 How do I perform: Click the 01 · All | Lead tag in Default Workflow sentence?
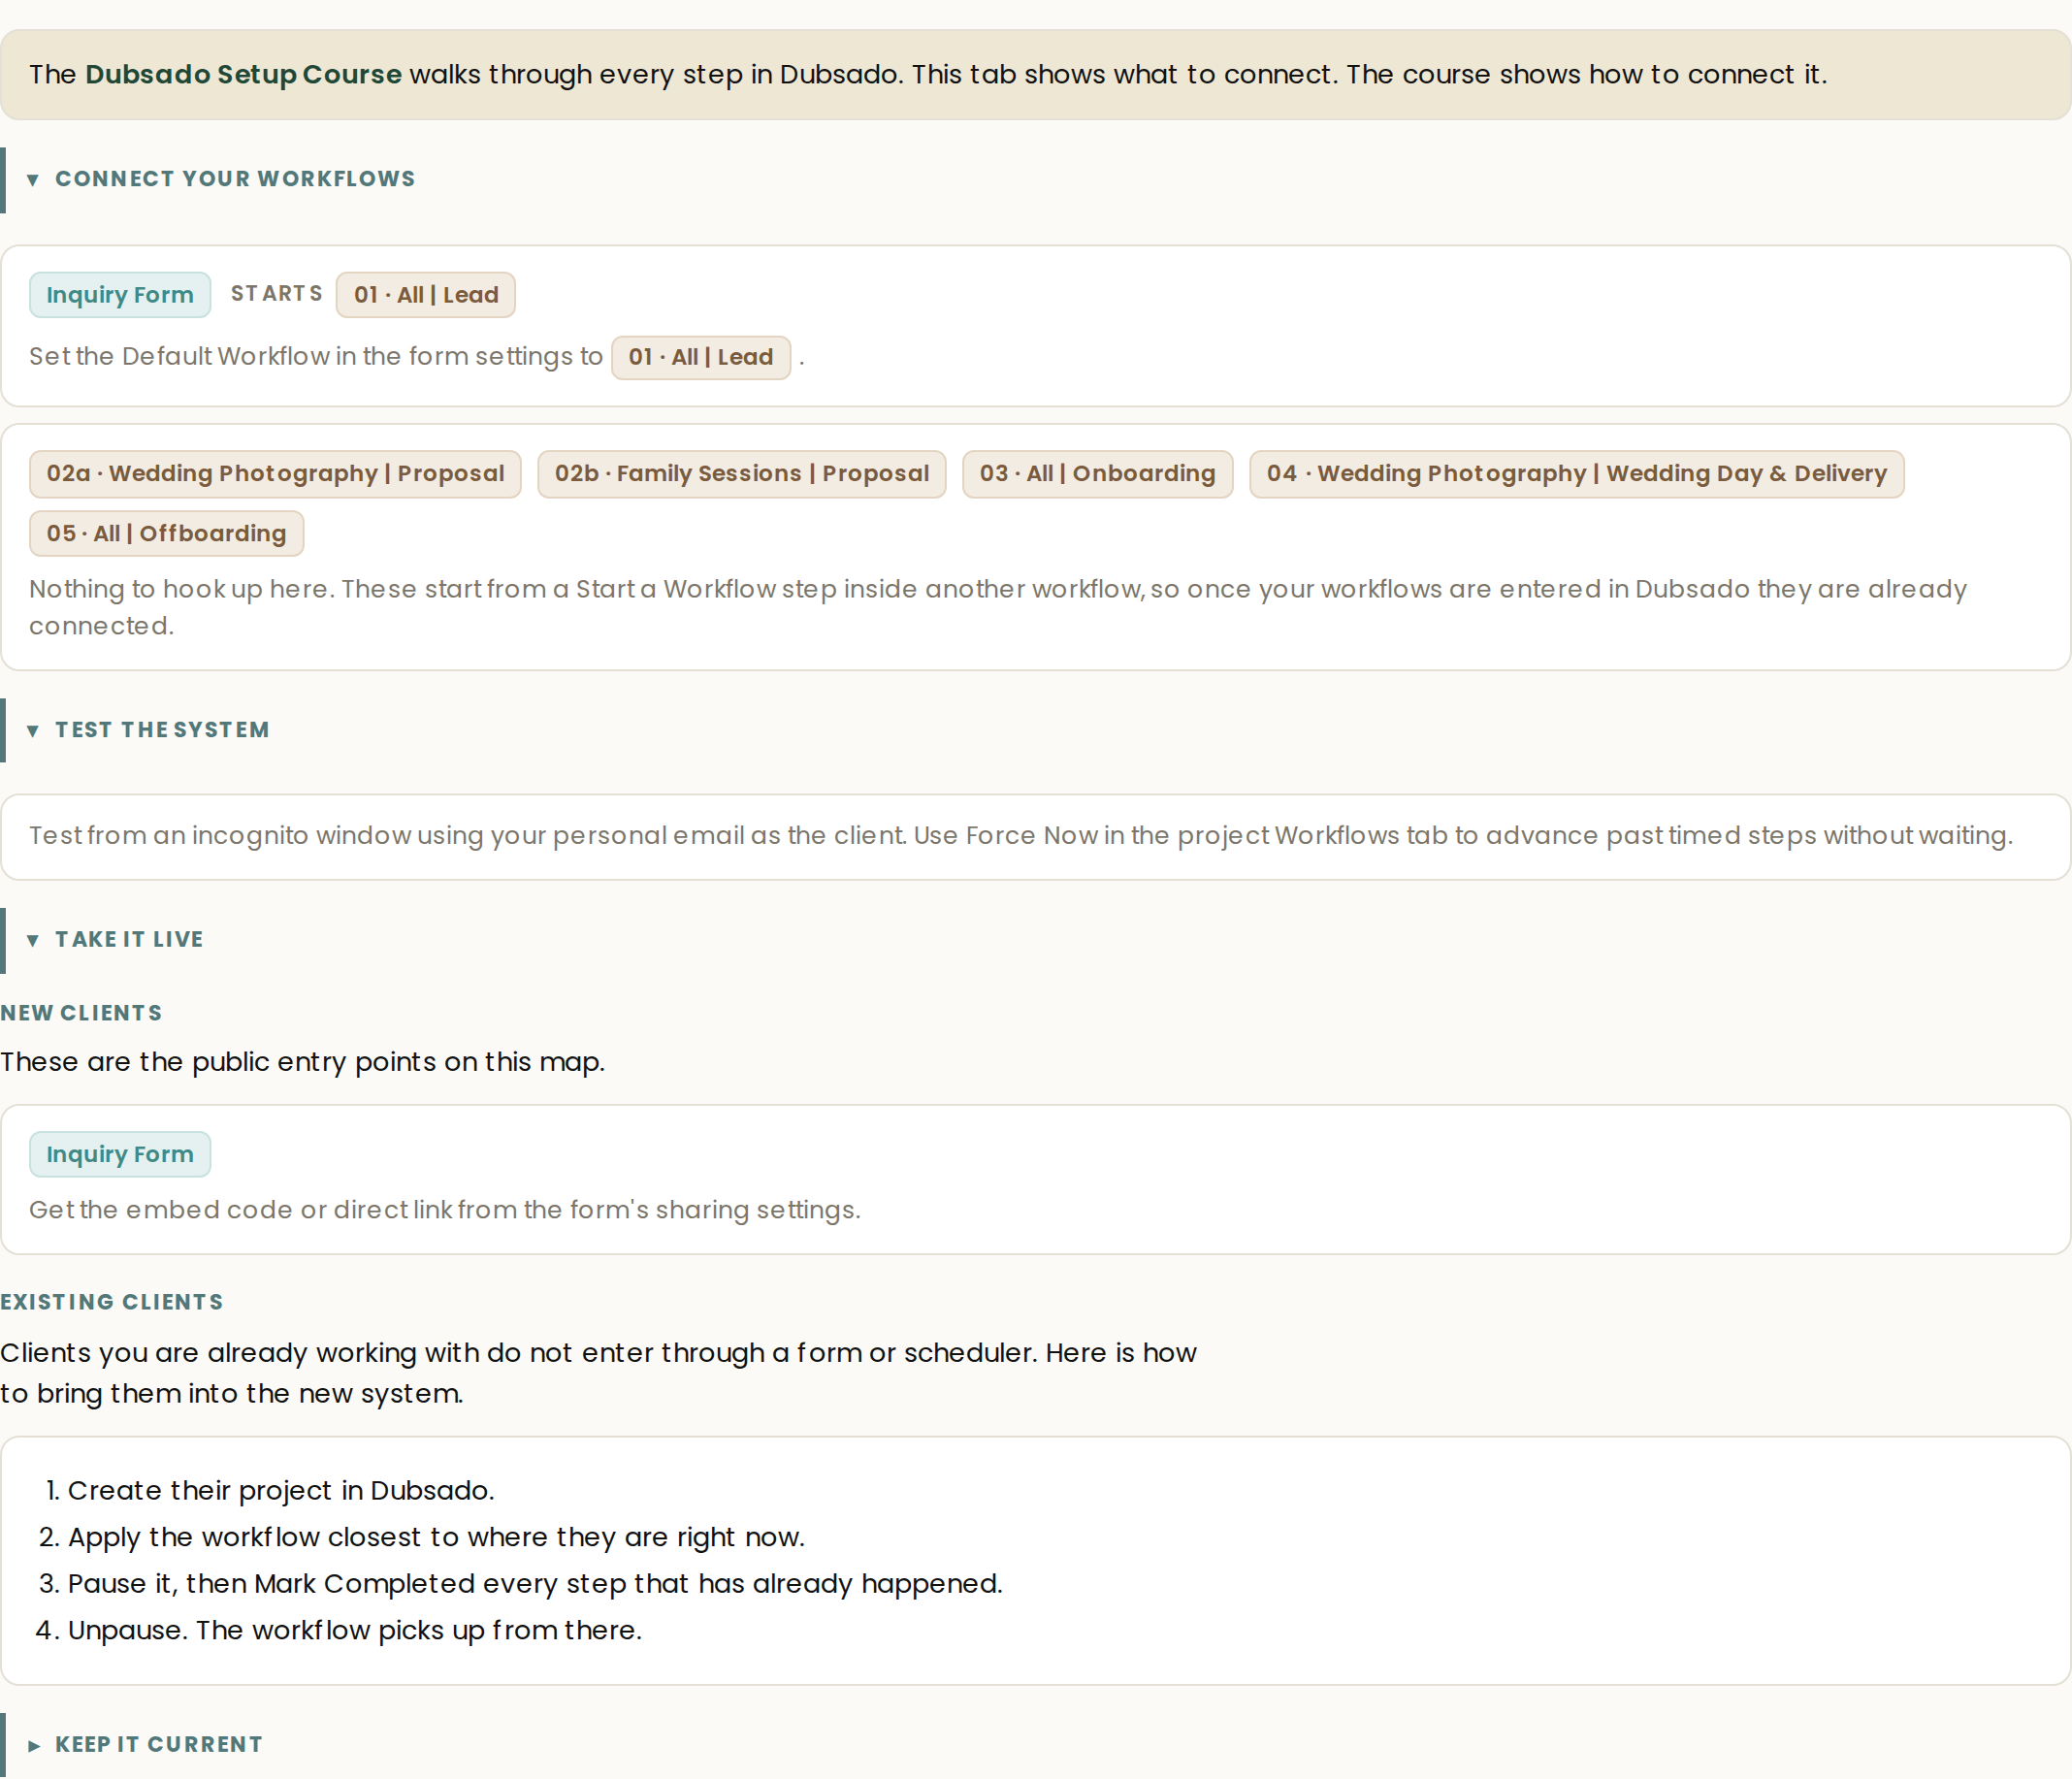tap(701, 357)
